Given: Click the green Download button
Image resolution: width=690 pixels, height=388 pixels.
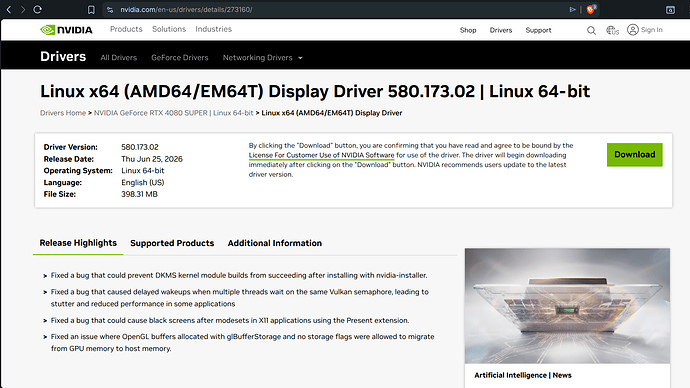Looking at the screenshot, I should coord(634,154).
